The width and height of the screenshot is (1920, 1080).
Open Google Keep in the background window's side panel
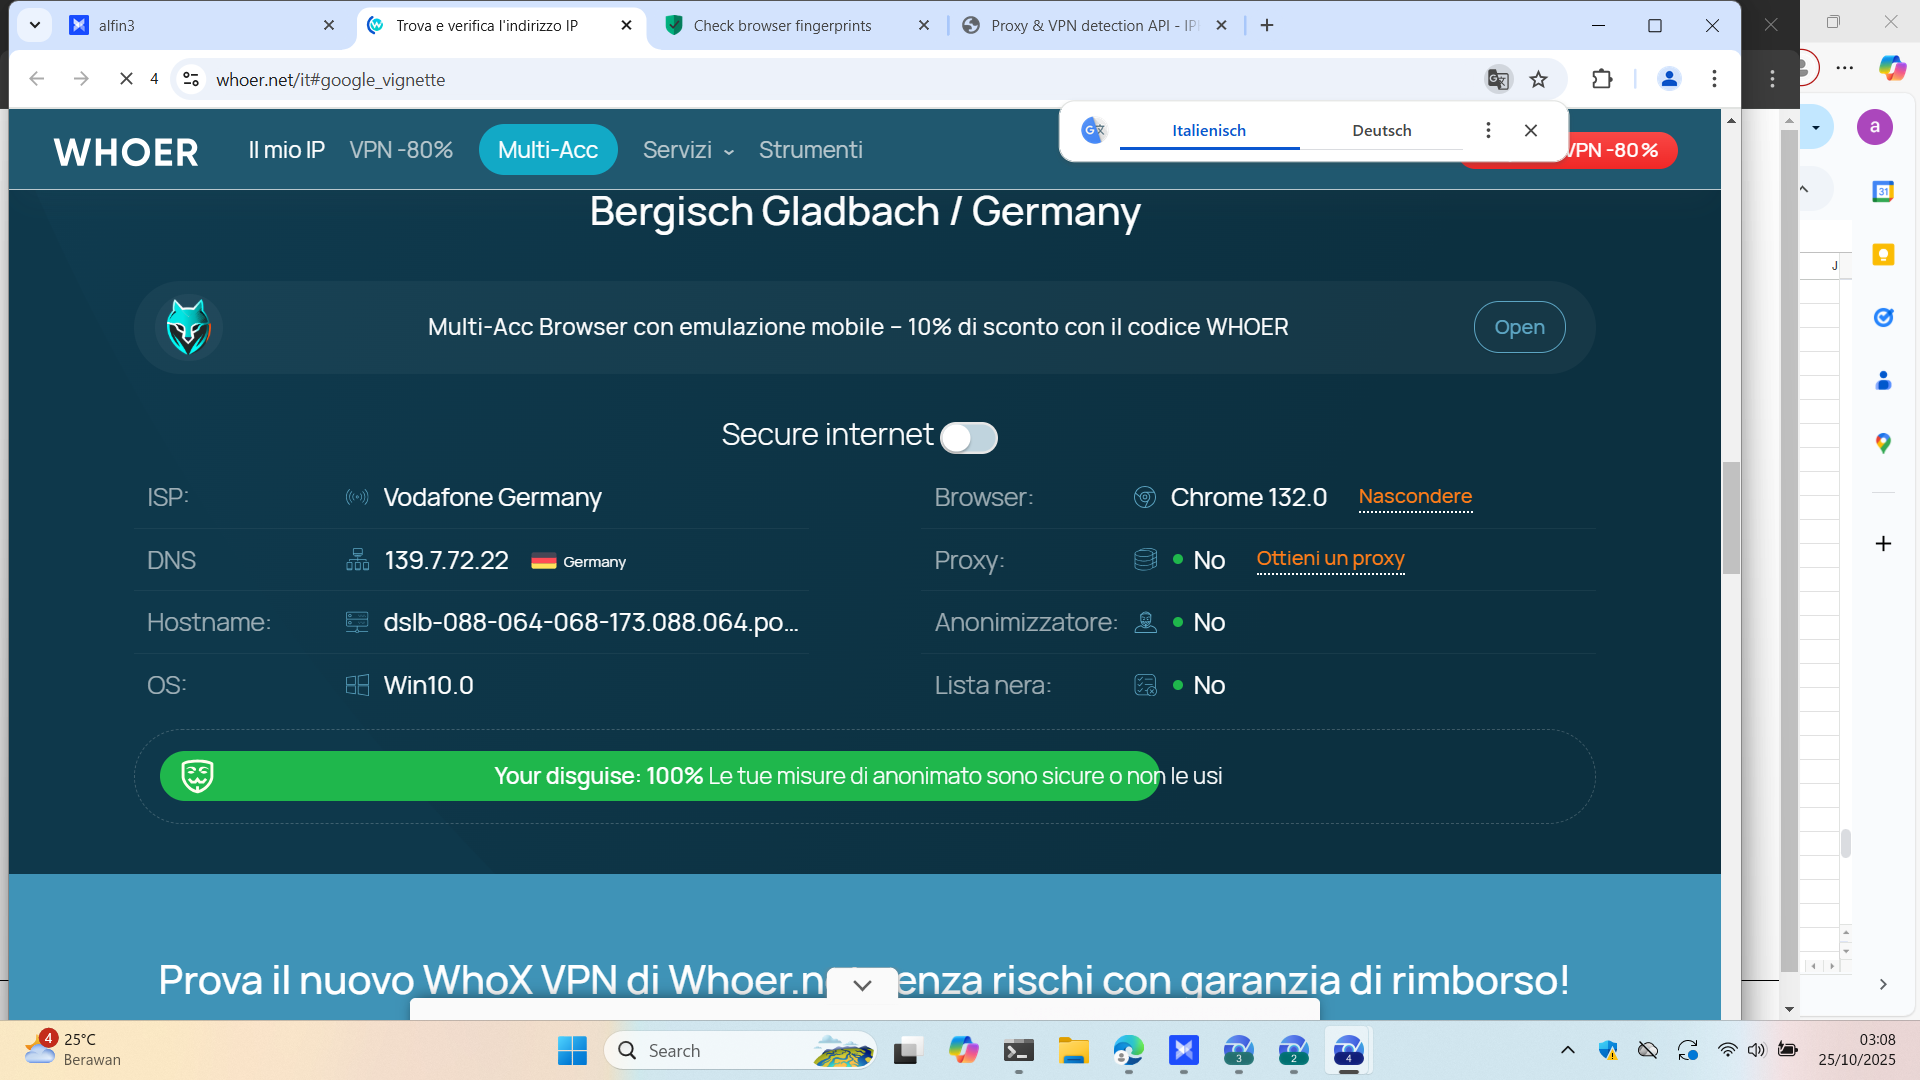coord(1883,255)
